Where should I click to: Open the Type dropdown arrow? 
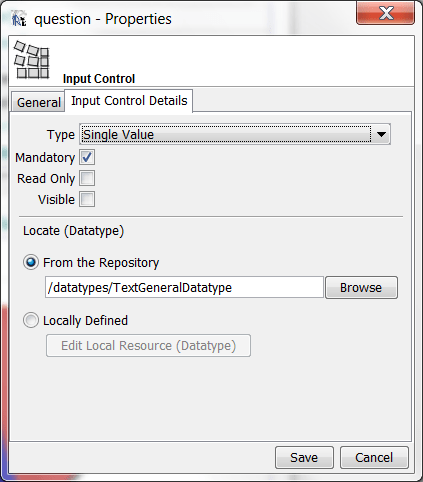pos(381,134)
